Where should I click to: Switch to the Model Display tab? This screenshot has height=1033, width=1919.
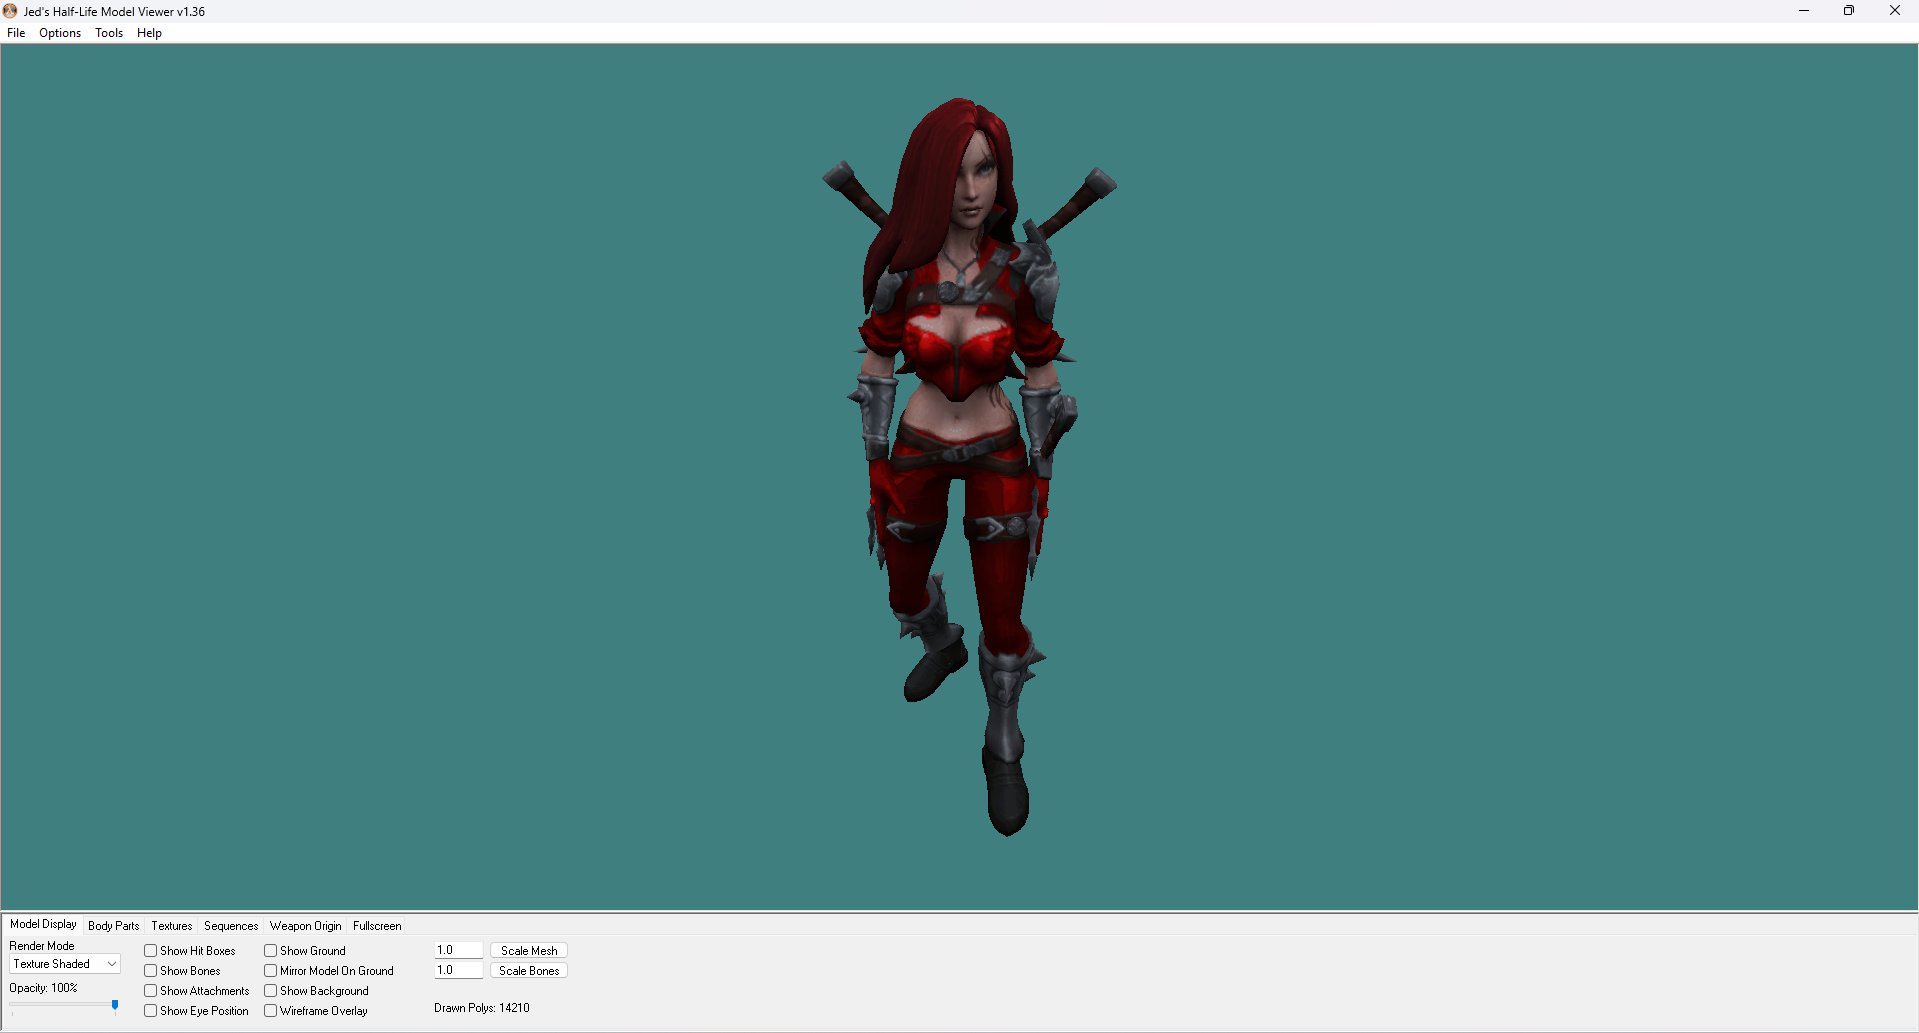[x=43, y=924]
